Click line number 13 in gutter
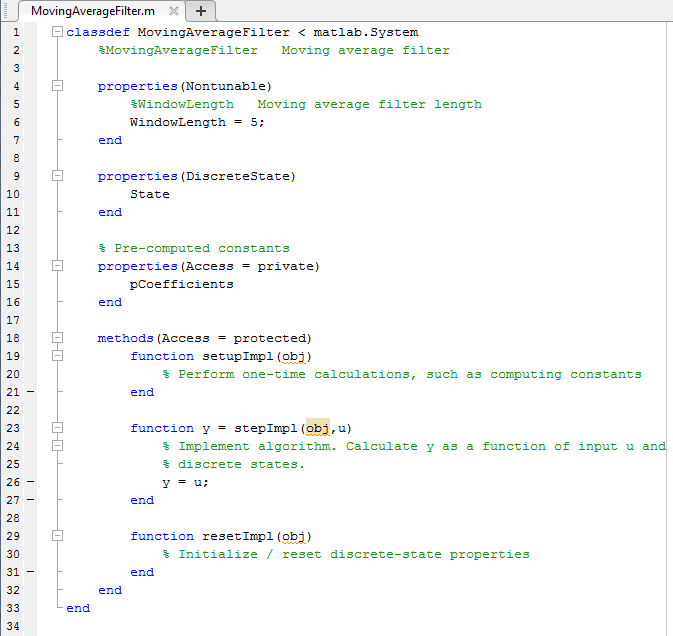 point(15,248)
